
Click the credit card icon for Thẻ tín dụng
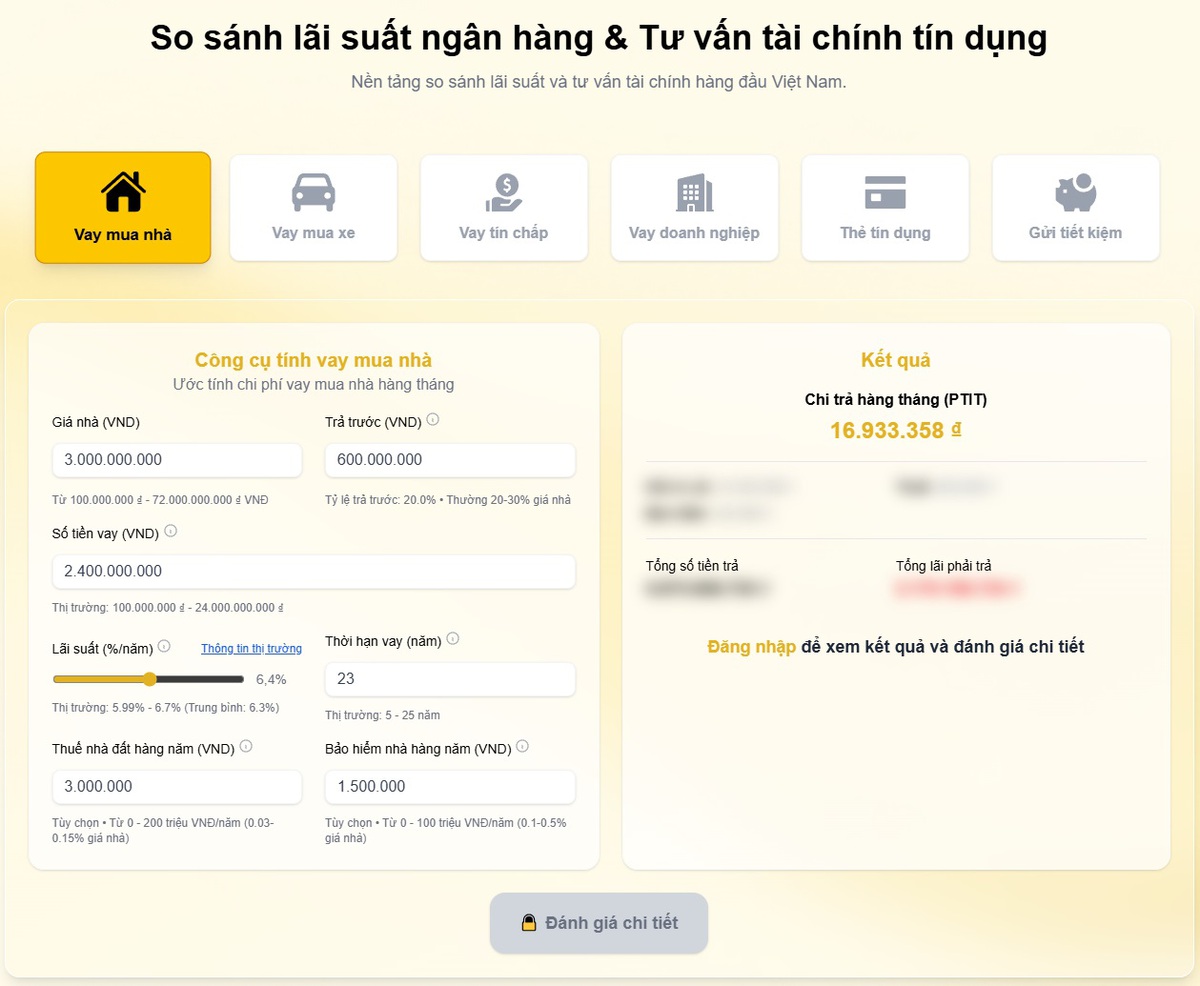(885, 192)
